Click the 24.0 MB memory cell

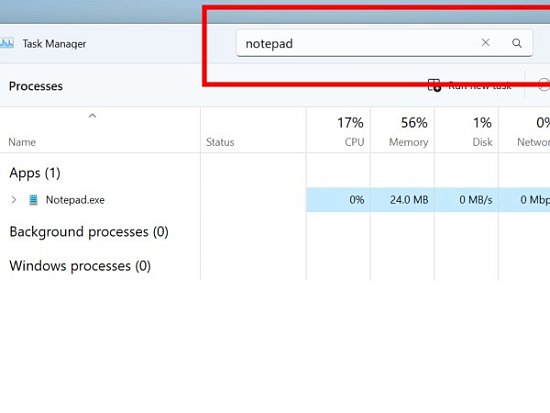[x=409, y=200]
